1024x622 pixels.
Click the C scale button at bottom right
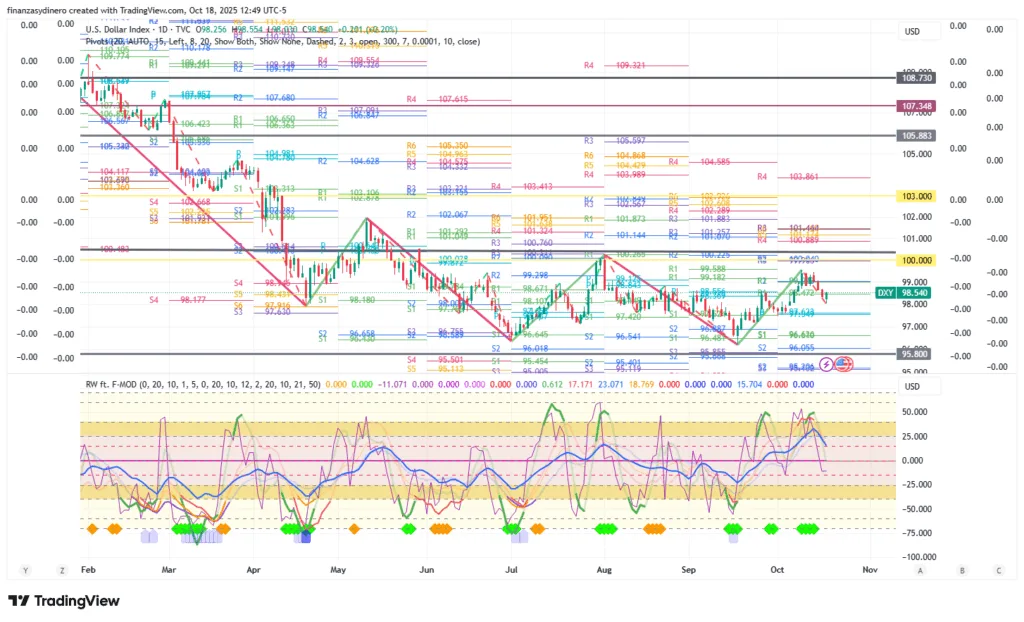tap(997, 570)
